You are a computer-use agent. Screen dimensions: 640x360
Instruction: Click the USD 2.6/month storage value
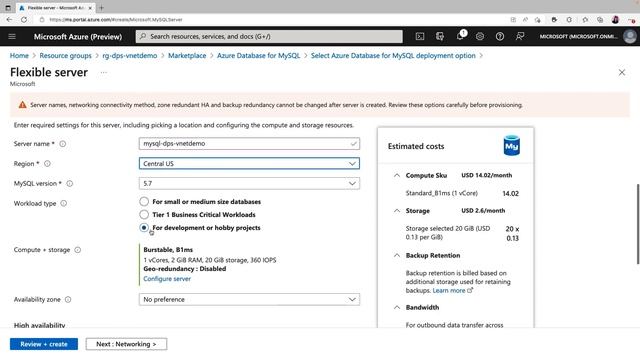click(x=483, y=211)
